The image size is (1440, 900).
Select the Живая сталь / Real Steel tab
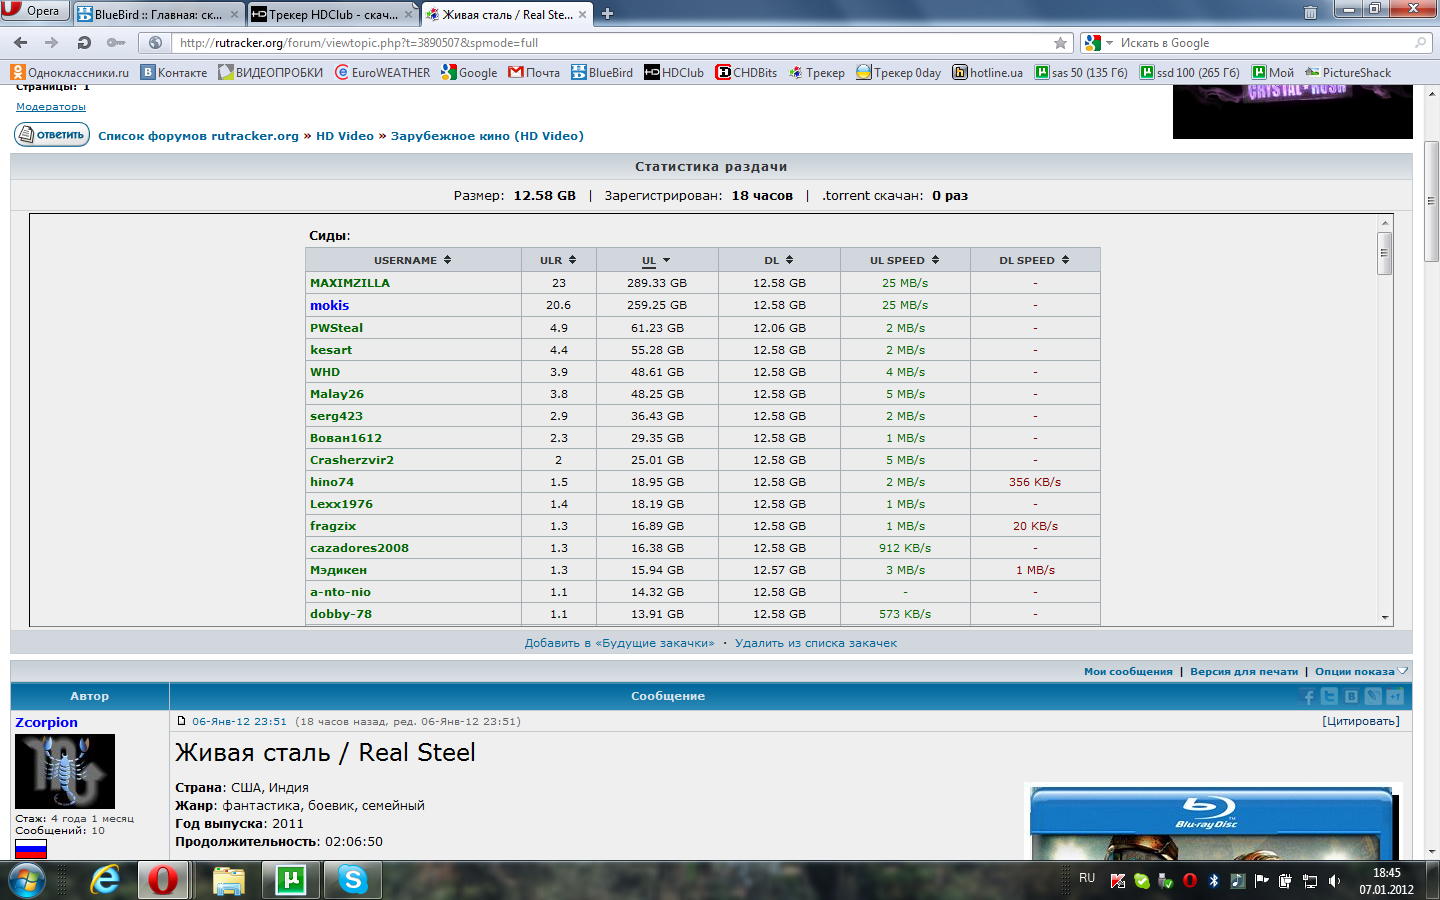coord(507,14)
